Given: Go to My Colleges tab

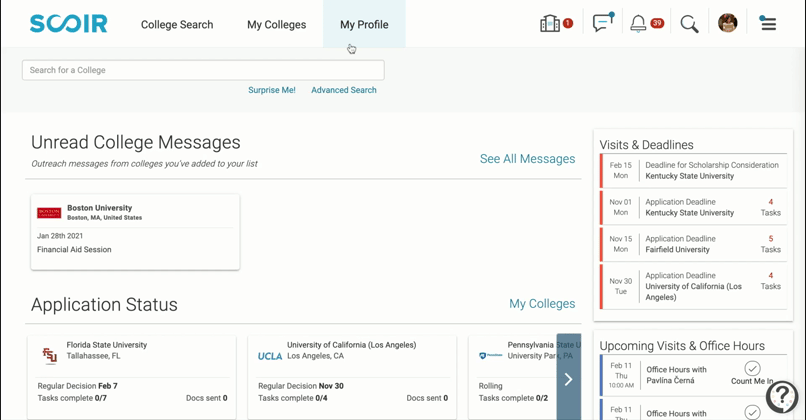Looking at the screenshot, I should [277, 24].
